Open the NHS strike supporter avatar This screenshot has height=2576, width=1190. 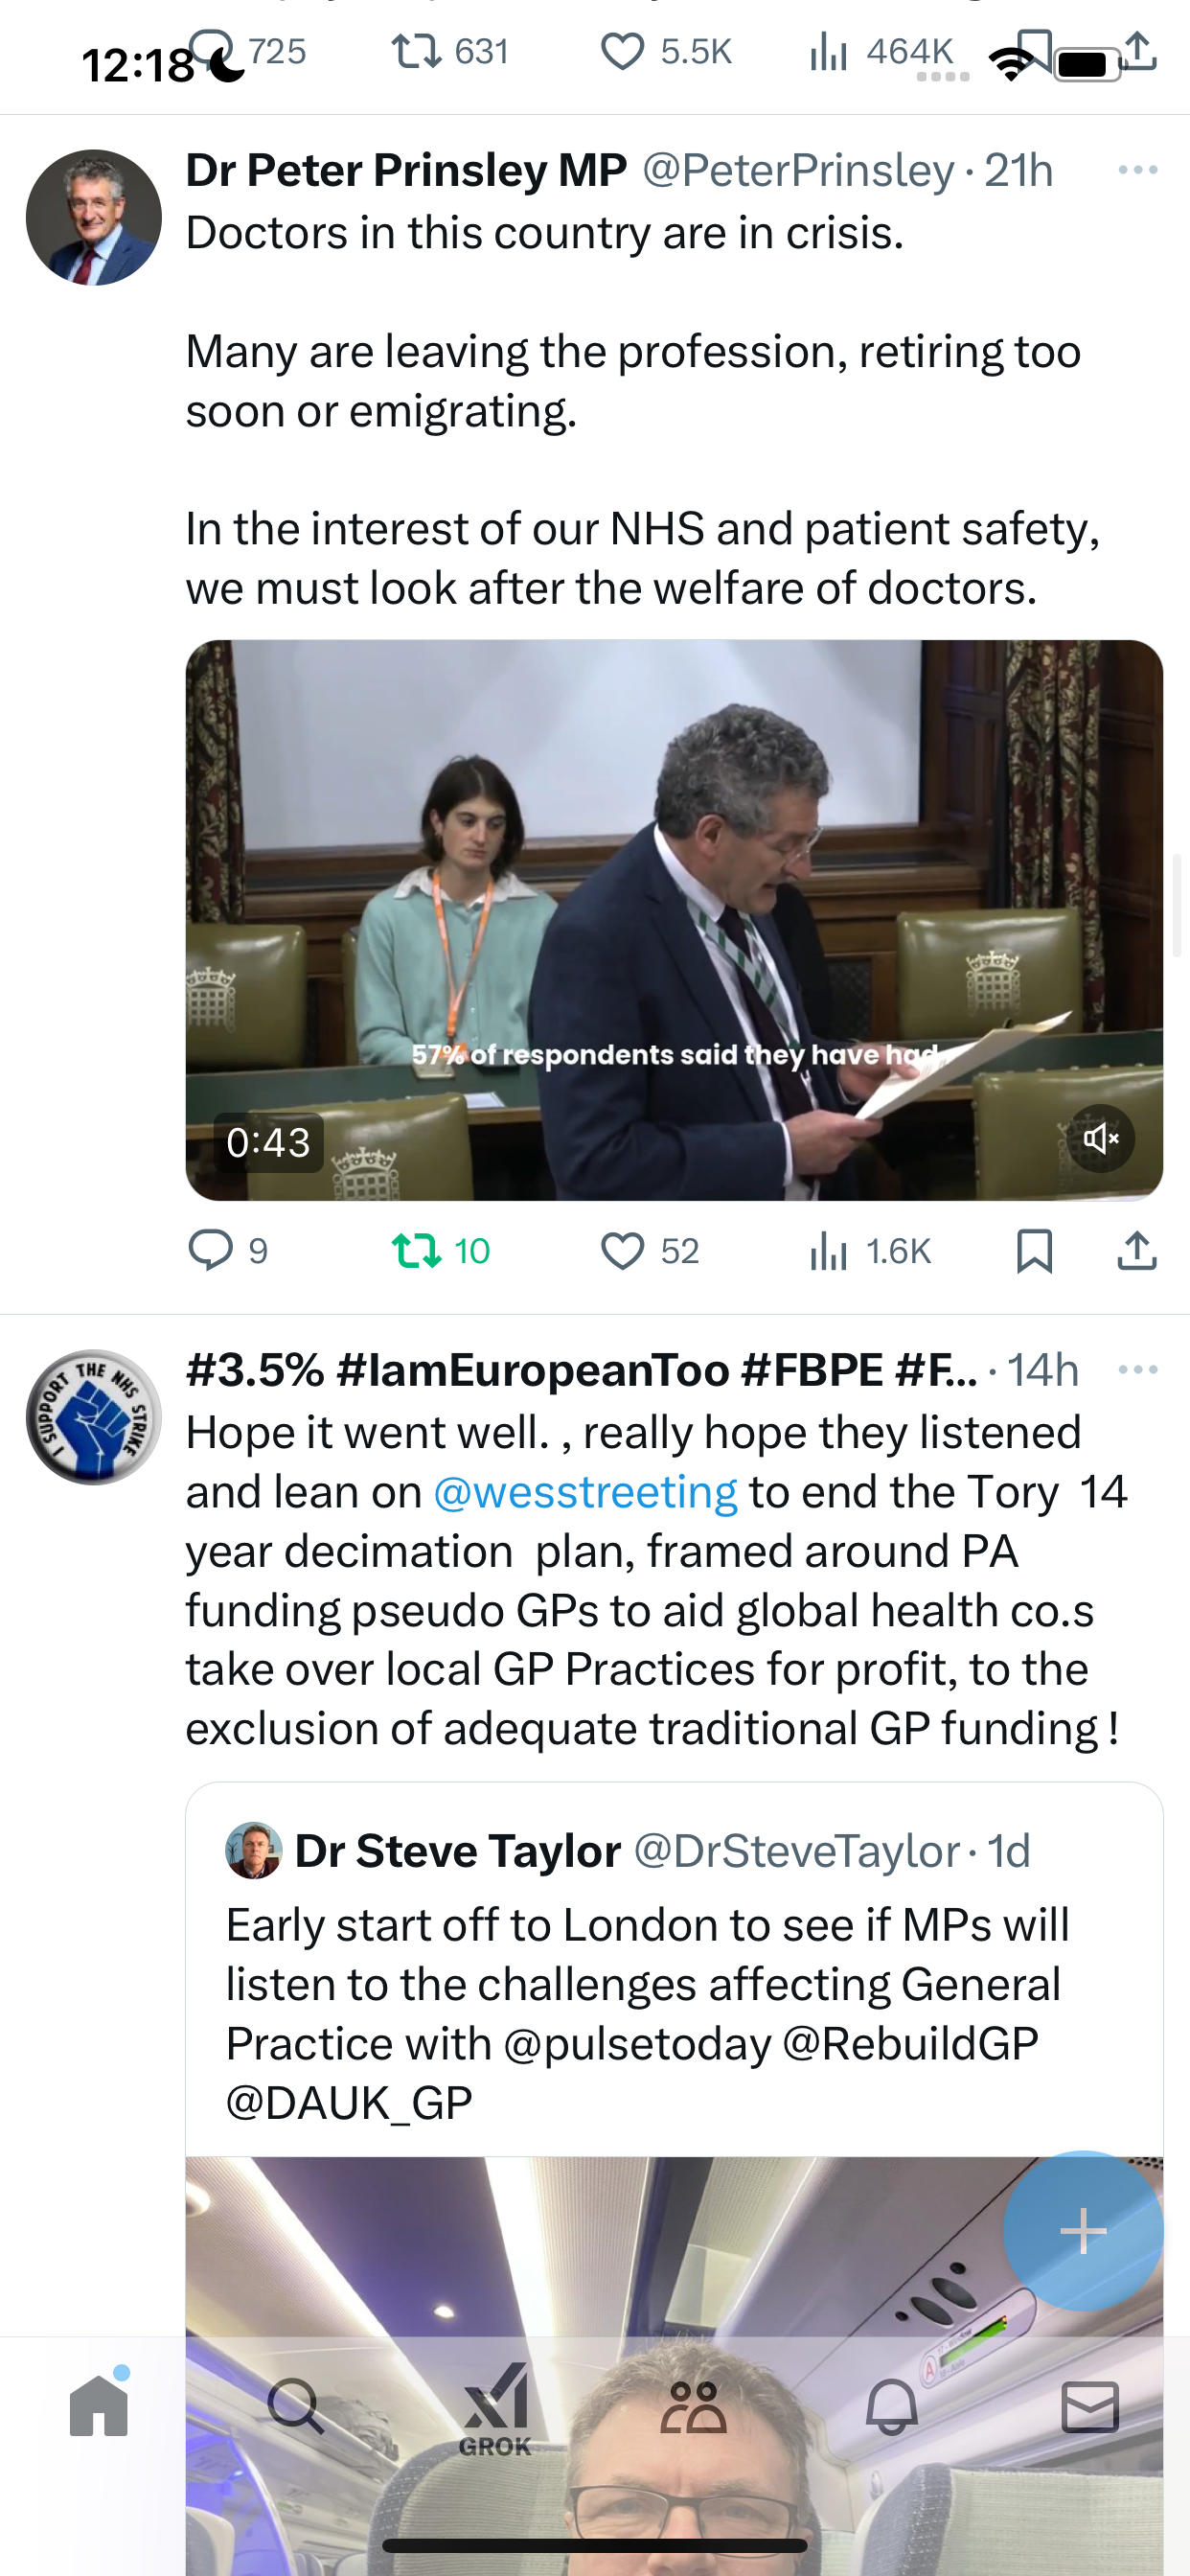click(94, 1417)
